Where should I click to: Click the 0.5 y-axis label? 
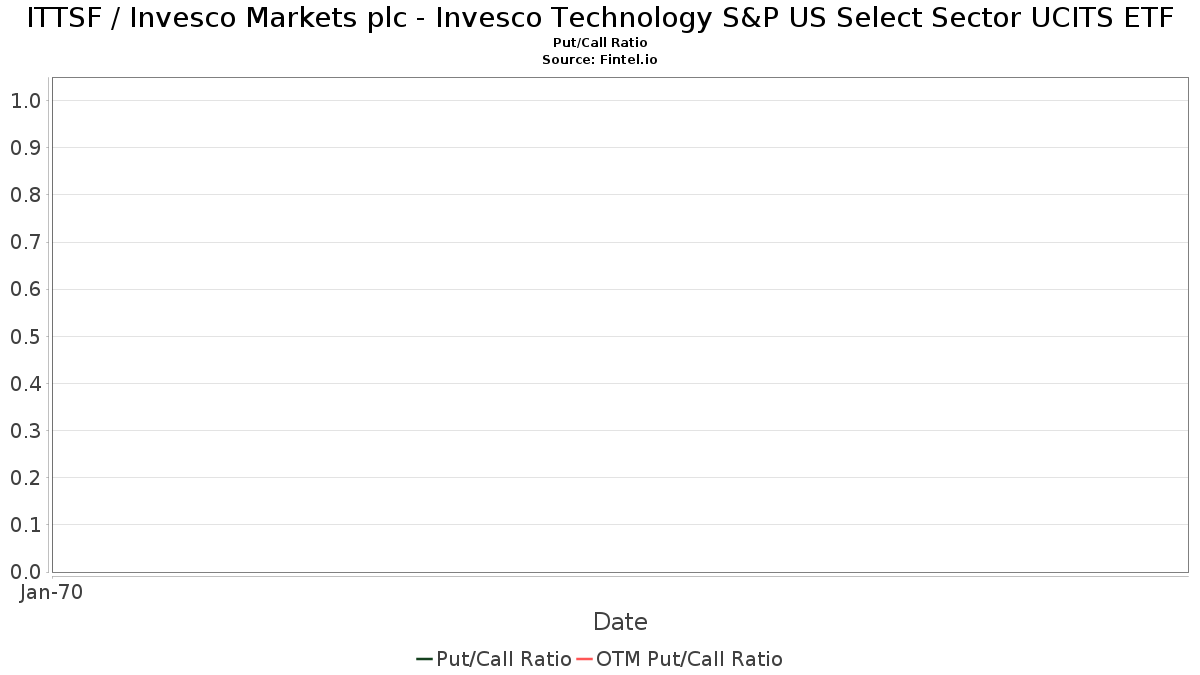pyautogui.click(x=25, y=336)
